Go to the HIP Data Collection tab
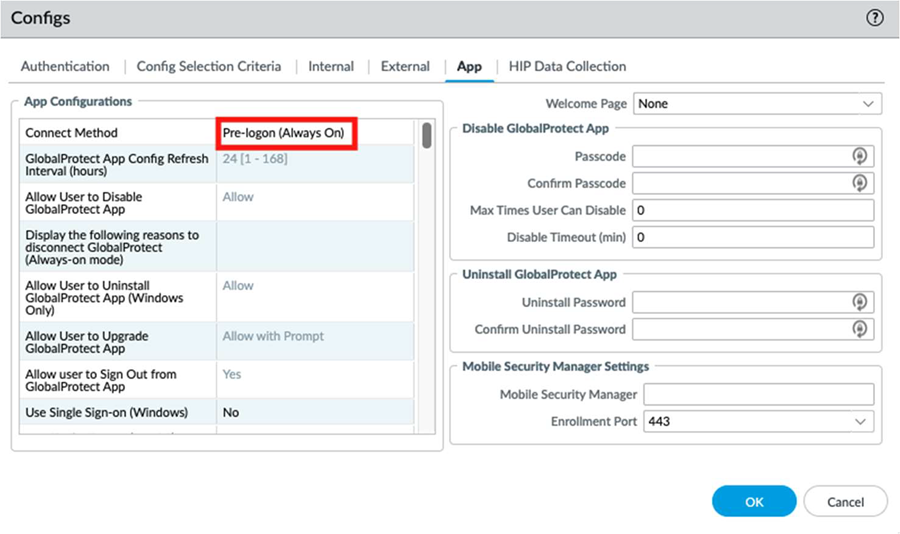 pyautogui.click(x=567, y=66)
